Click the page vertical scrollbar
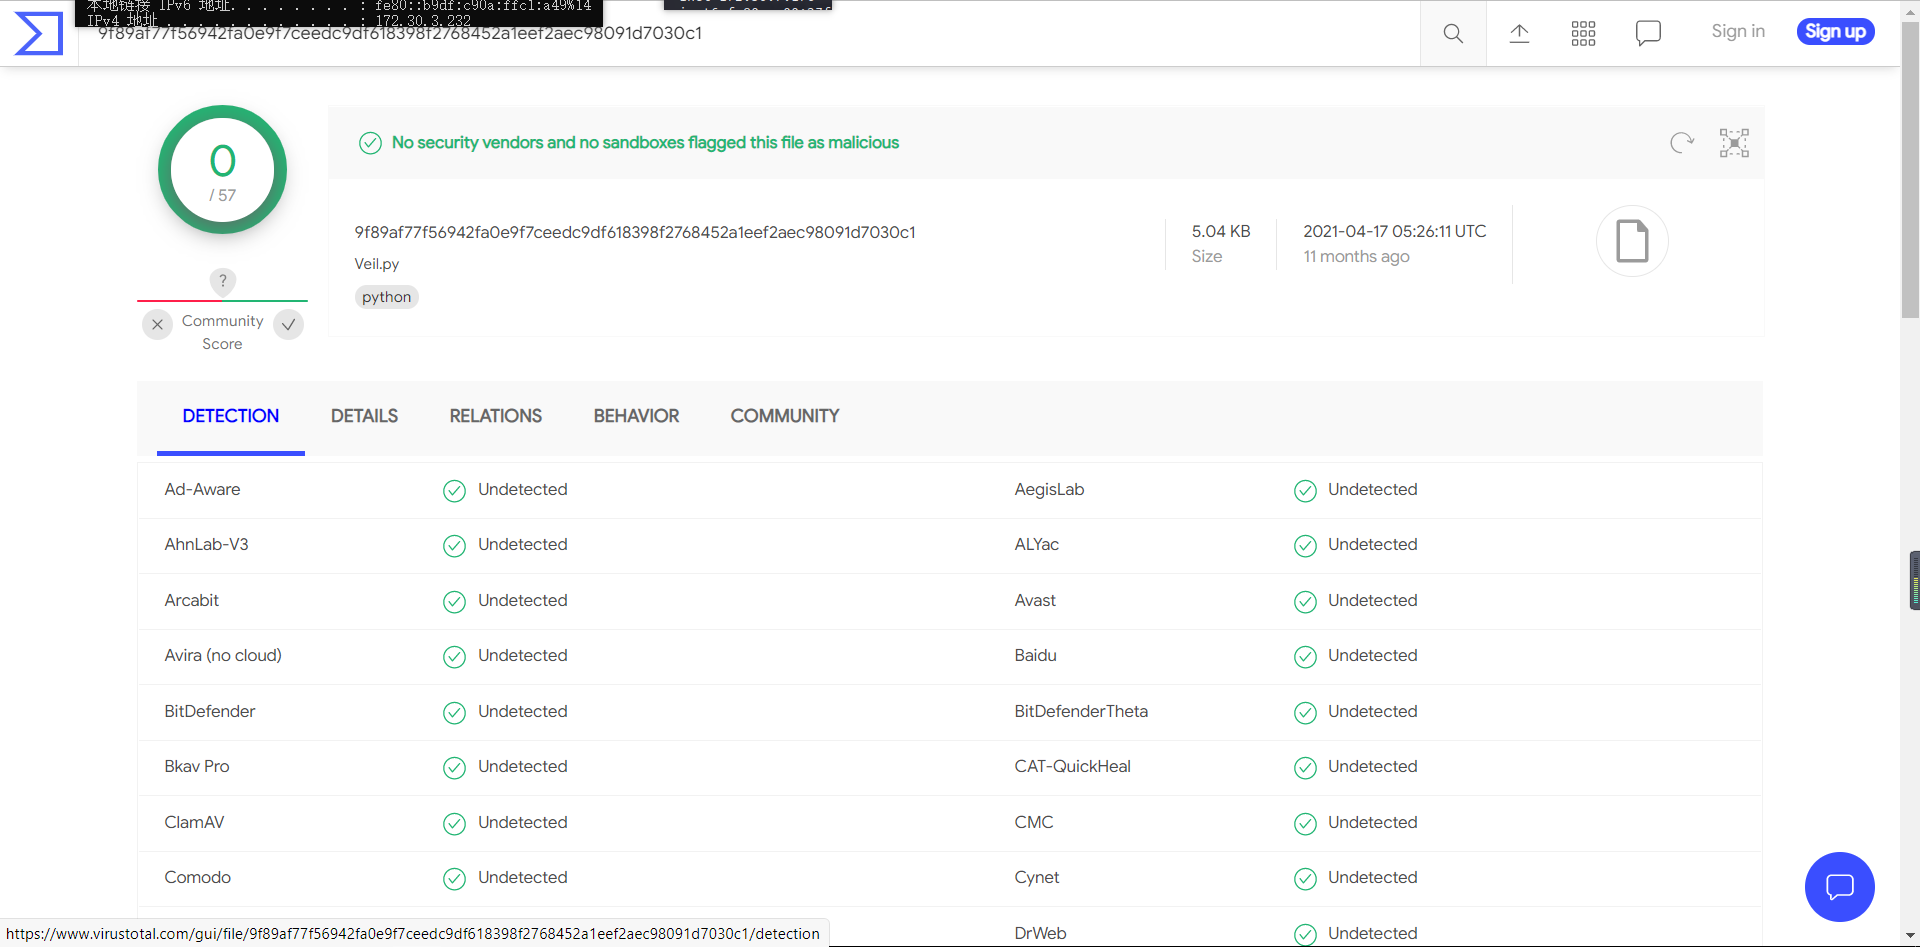 (x=1910, y=170)
